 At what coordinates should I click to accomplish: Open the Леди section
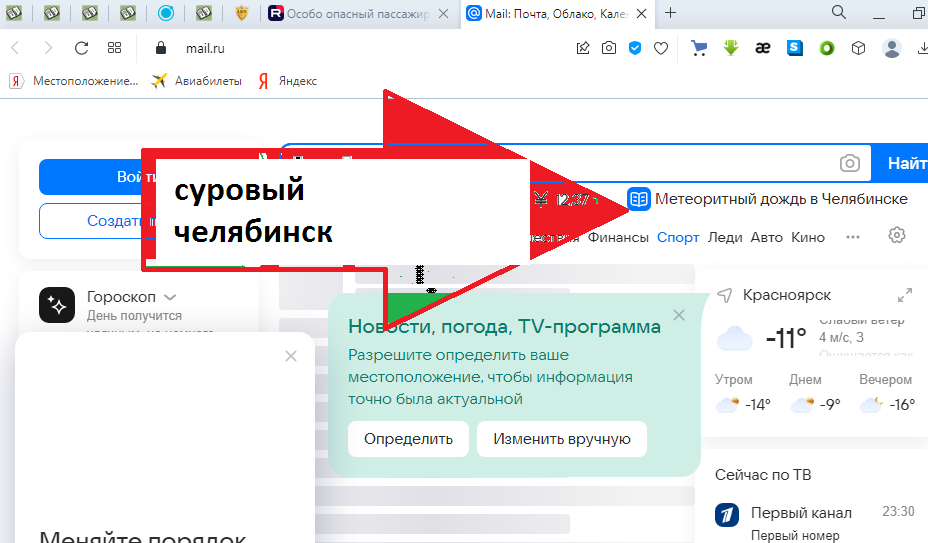click(x=725, y=237)
